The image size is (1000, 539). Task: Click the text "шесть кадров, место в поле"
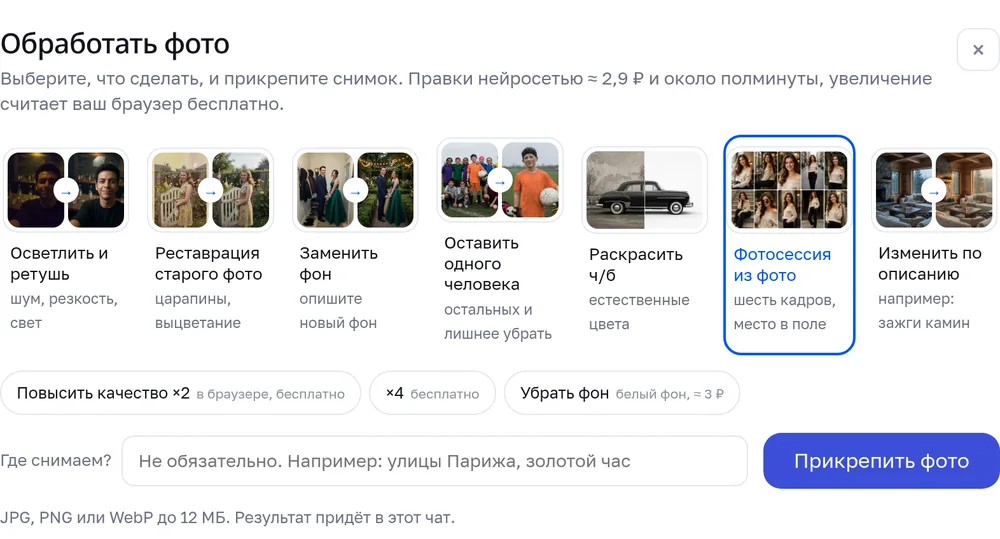click(x=784, y=312)
